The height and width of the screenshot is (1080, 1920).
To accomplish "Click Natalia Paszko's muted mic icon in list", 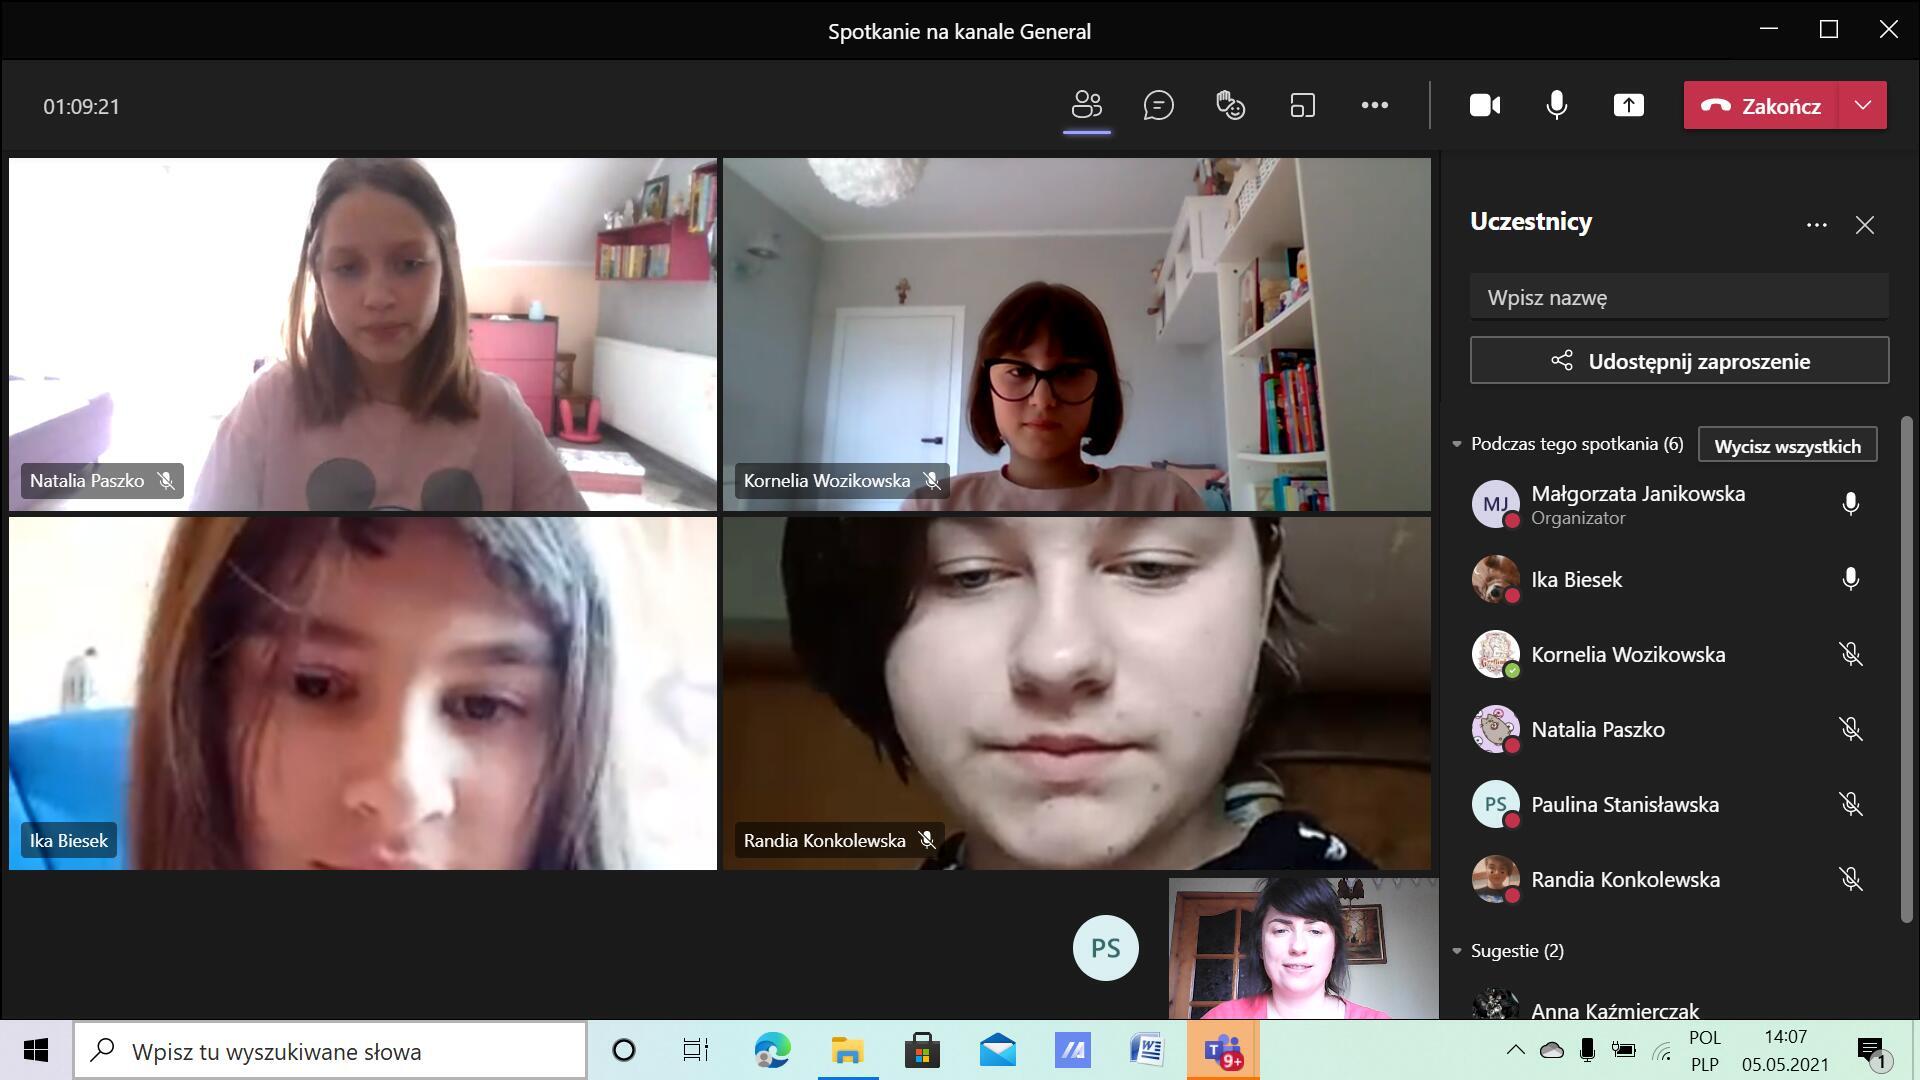I will [1851, 729].
